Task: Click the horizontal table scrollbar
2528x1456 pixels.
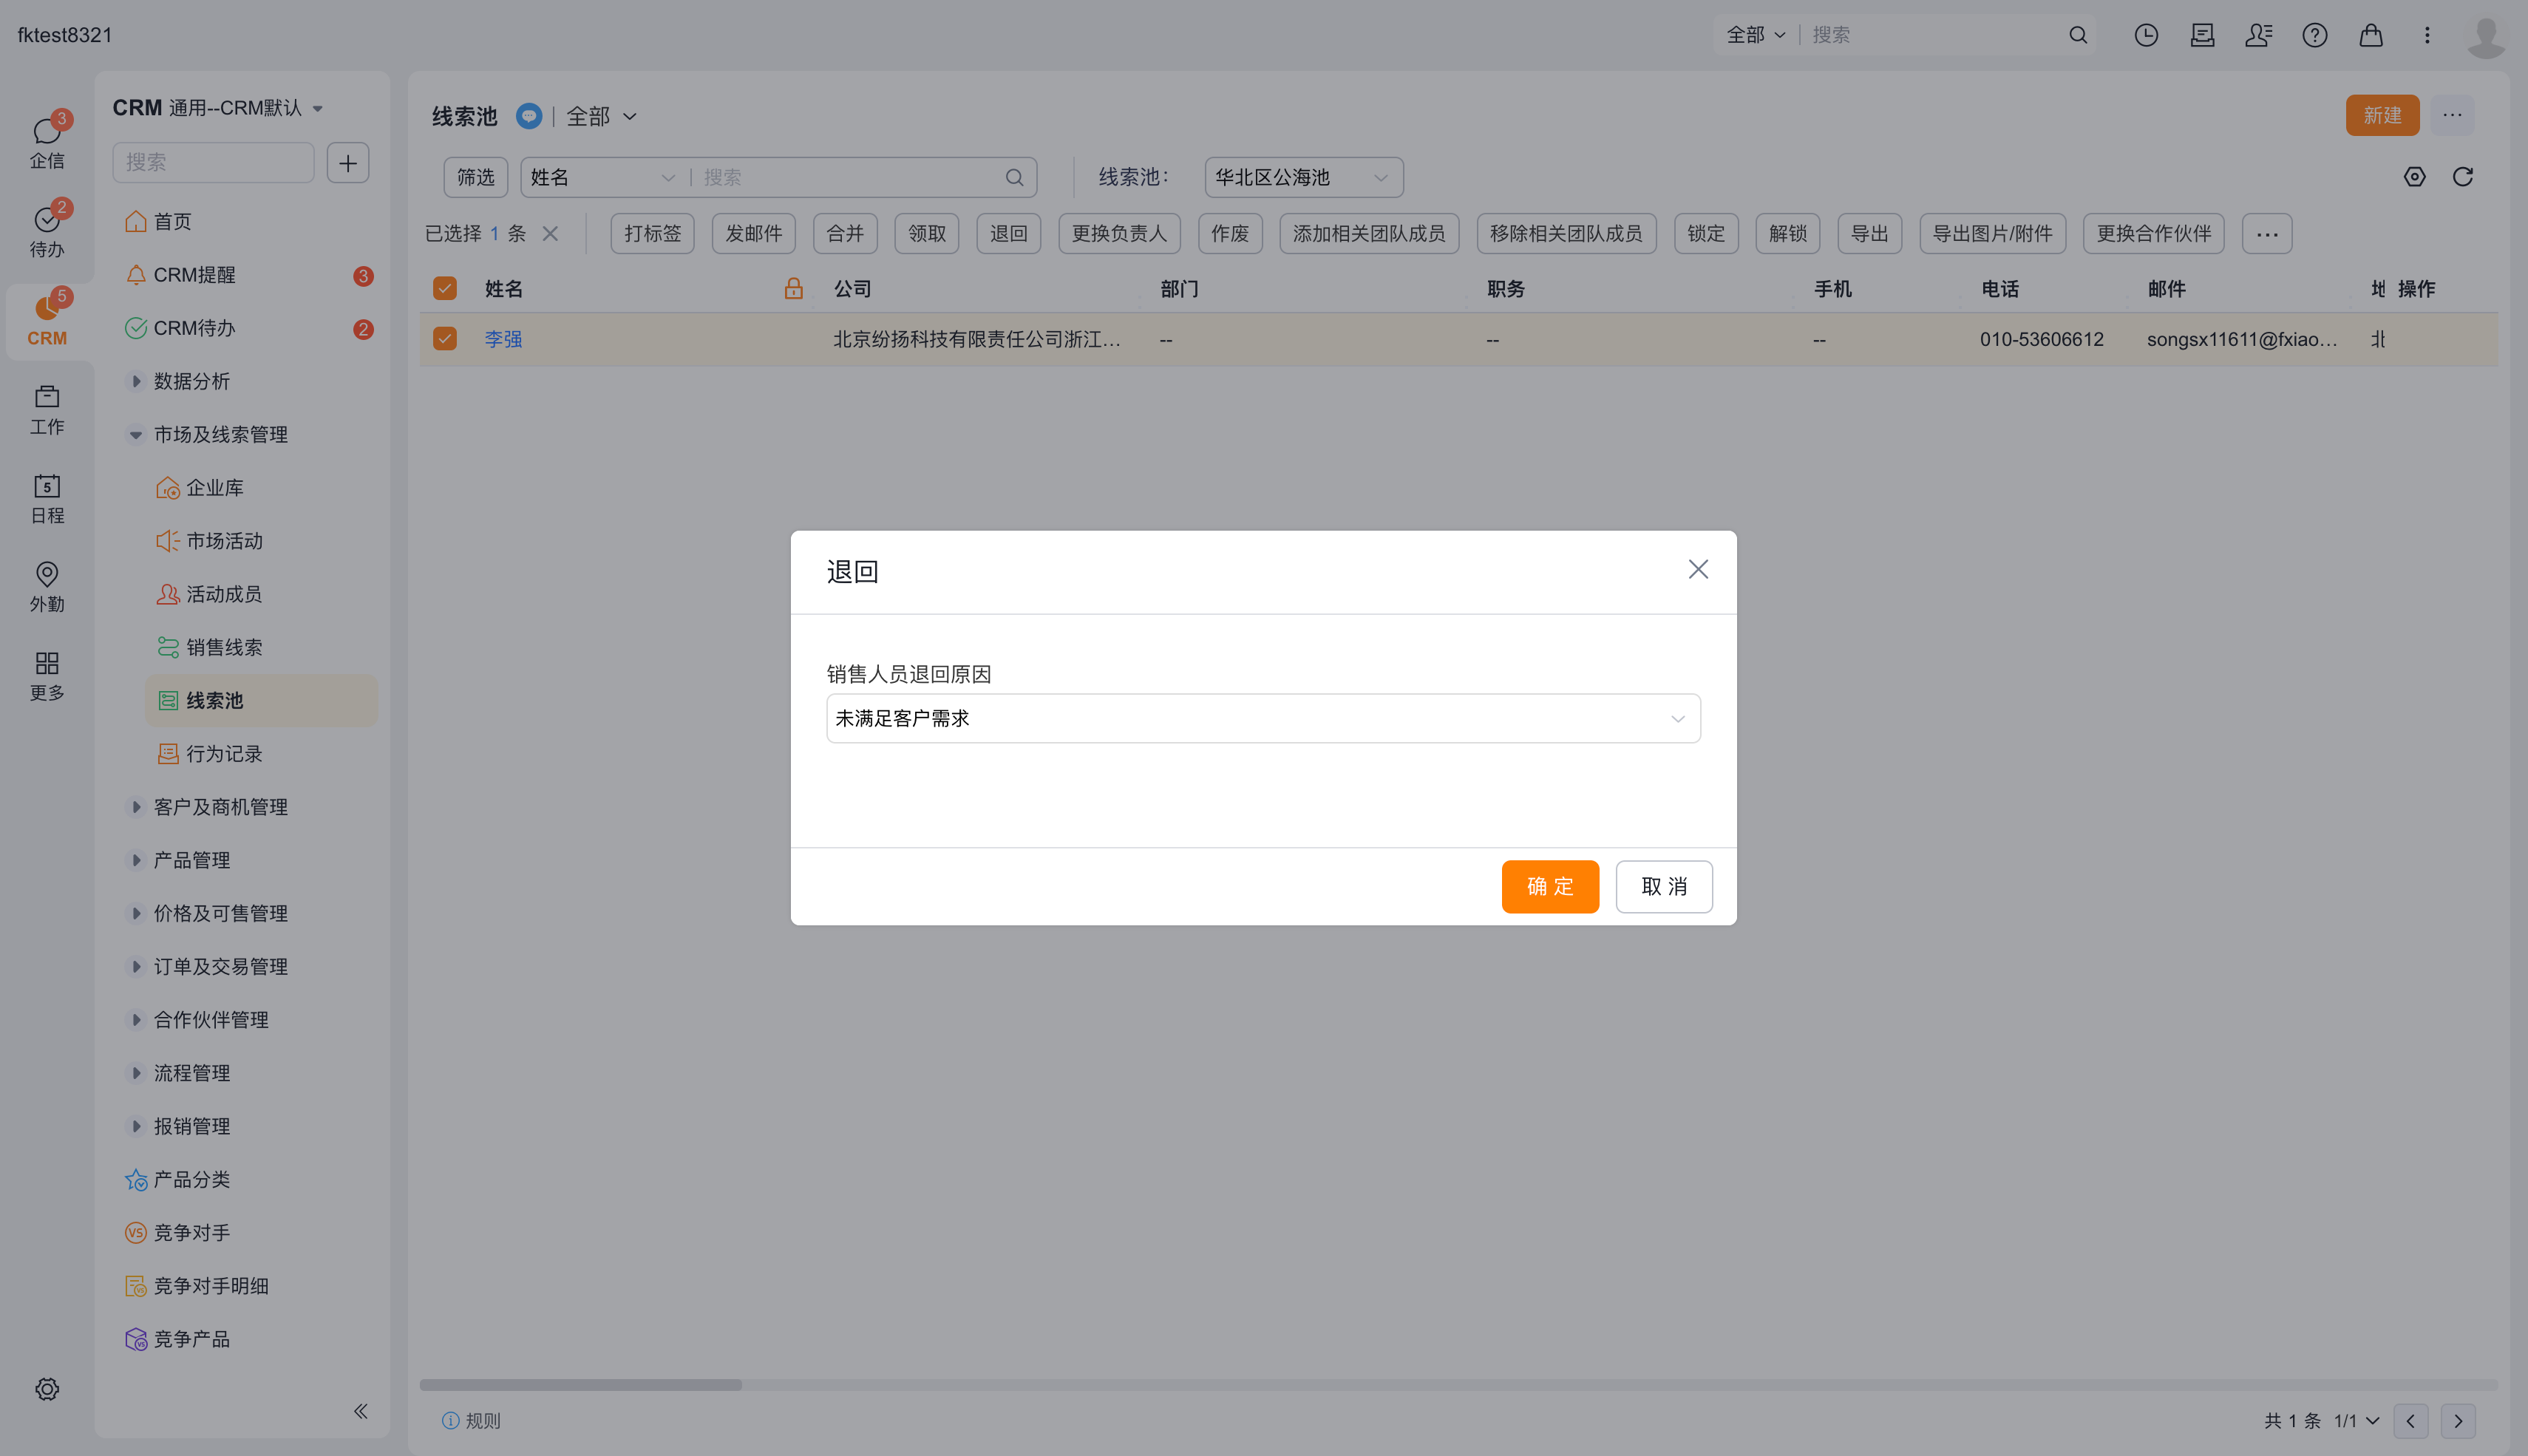Action: click(x=580, y=1385)
